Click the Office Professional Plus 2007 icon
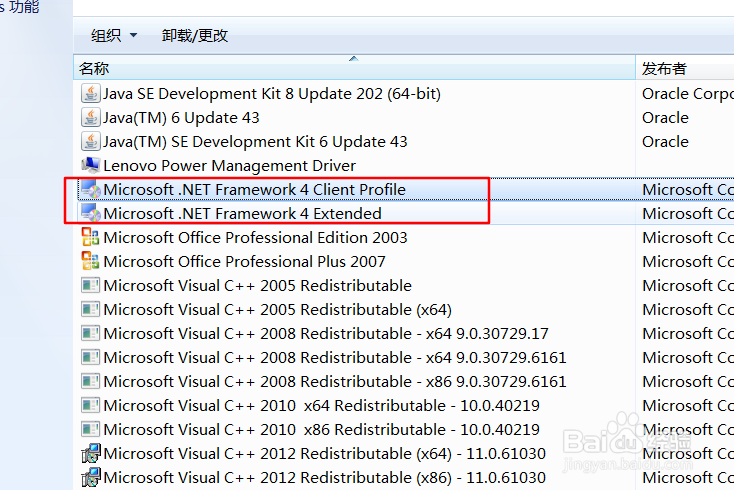 91,262
